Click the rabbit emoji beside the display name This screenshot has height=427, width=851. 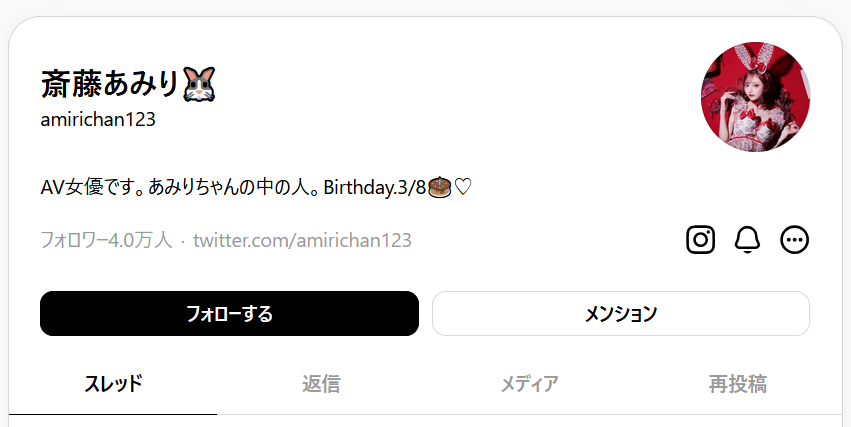point(199,84)
